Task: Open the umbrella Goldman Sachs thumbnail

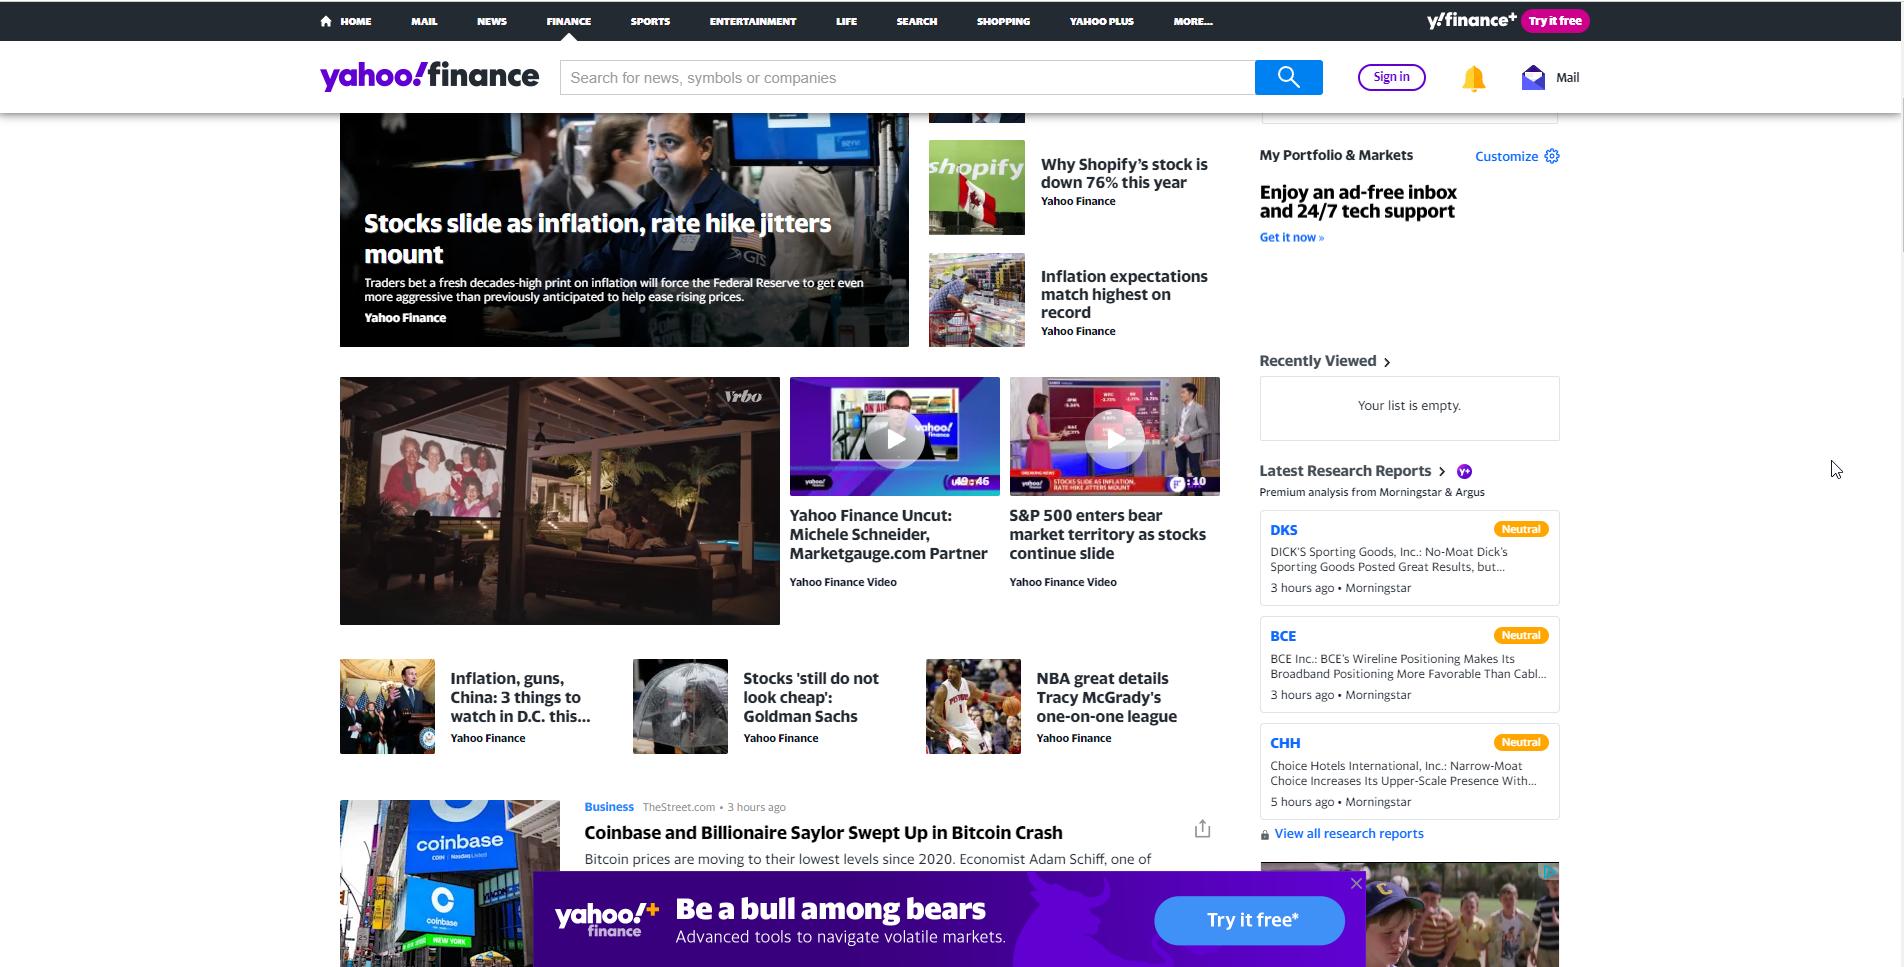Action: point(680,706)
